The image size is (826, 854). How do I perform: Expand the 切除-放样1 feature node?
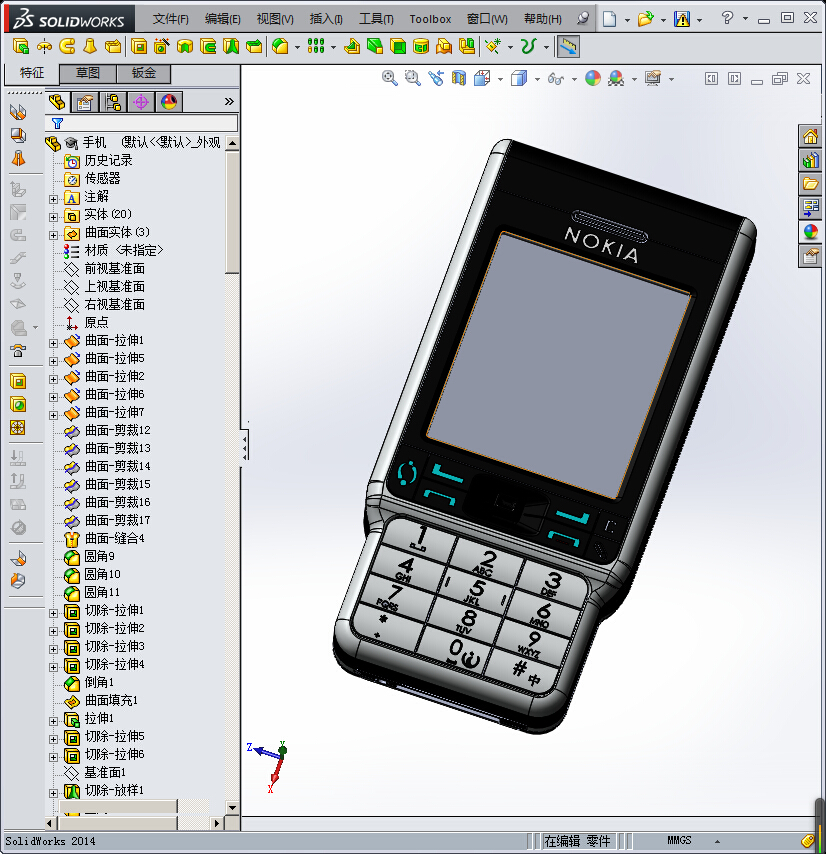pos(53,793)
